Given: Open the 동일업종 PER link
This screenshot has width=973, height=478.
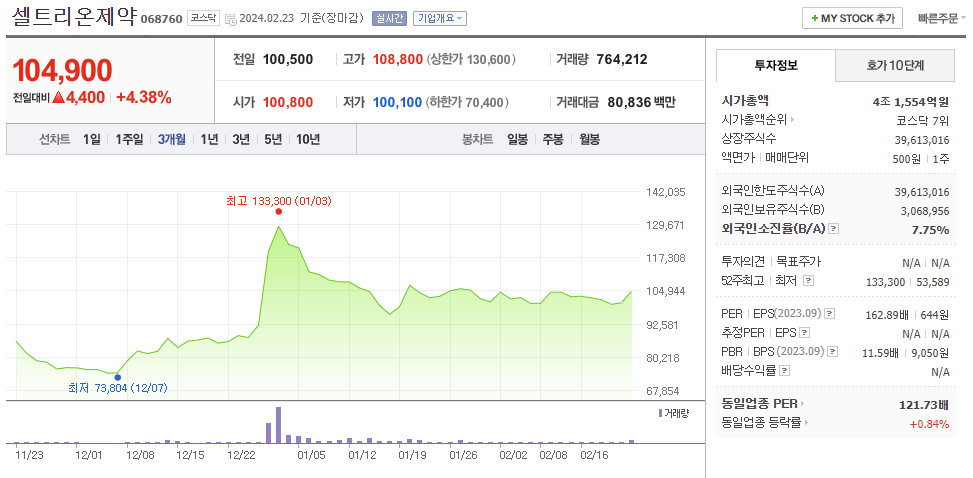Looking at the screenshot, I should point(759,404).
